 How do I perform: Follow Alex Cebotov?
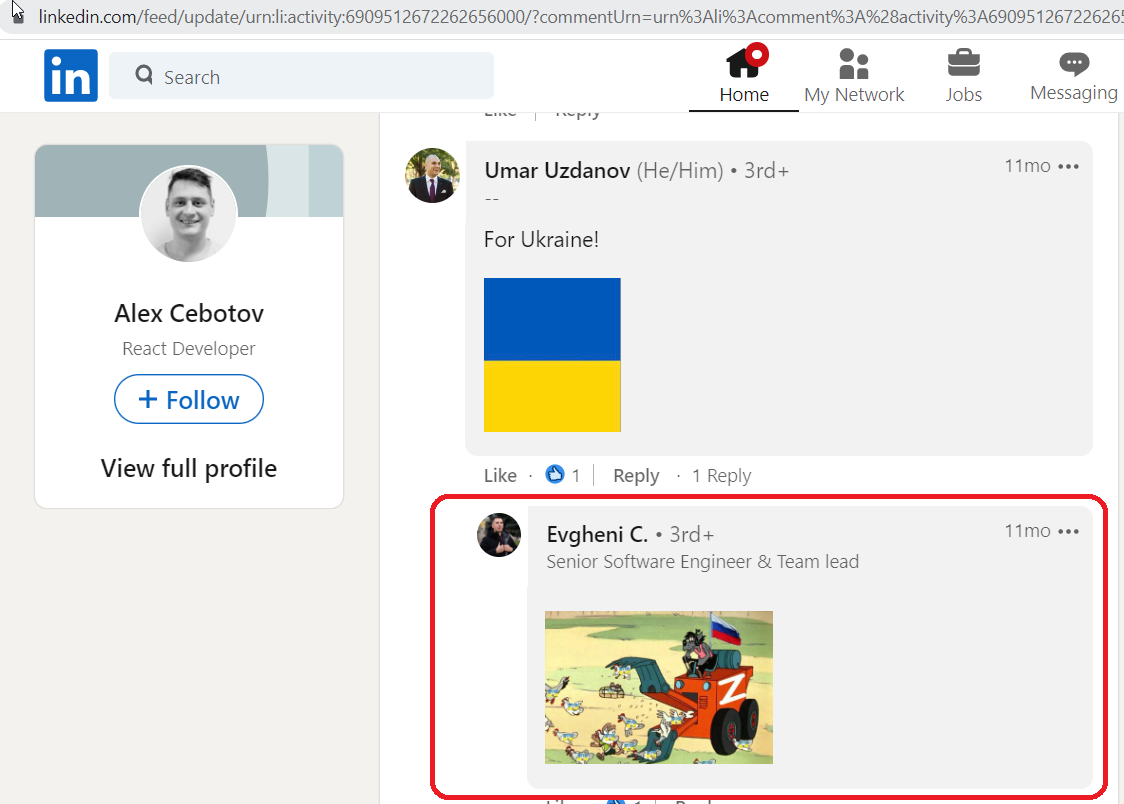(189, 399)
